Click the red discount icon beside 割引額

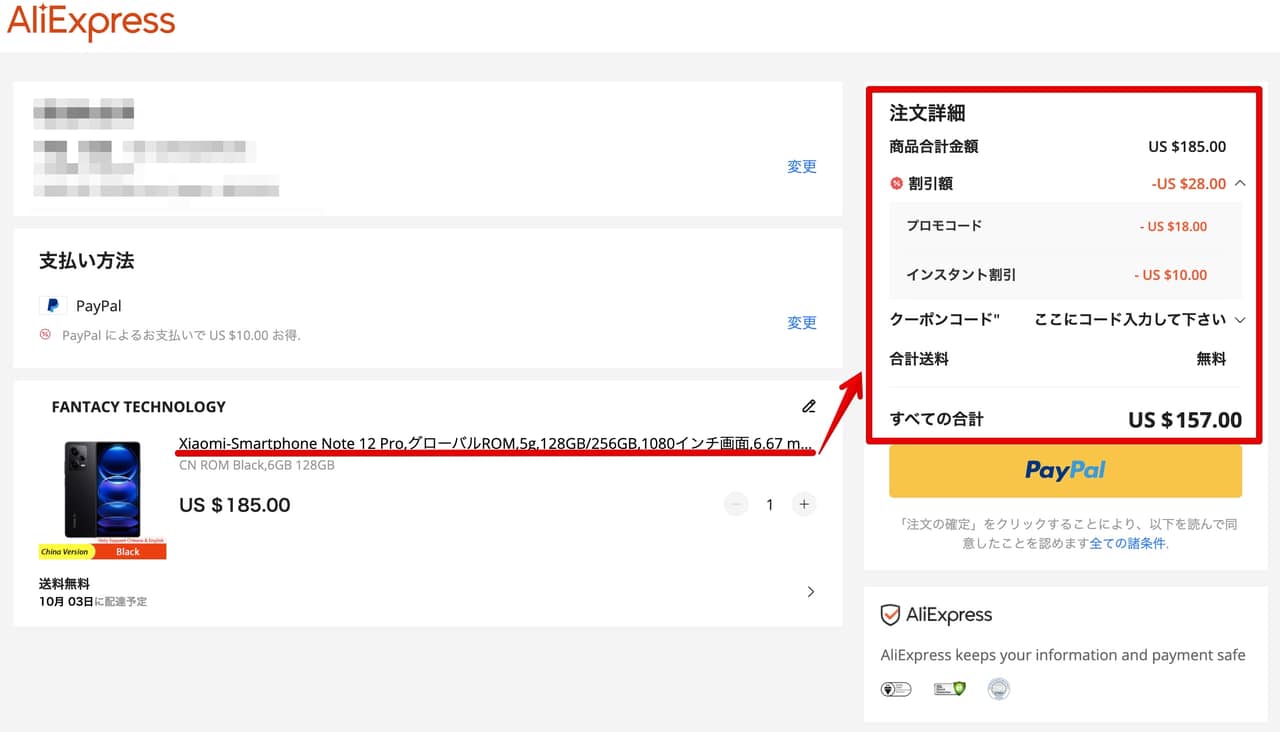896,184
